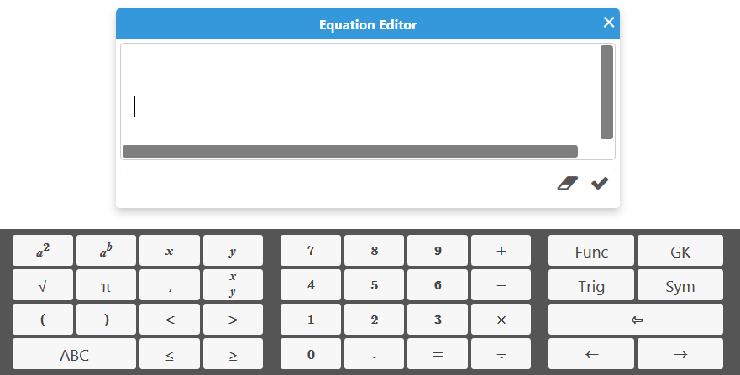Click inside the equation input area
The height and width of the screenshot is (375, 740).
(x=361, y=94)
